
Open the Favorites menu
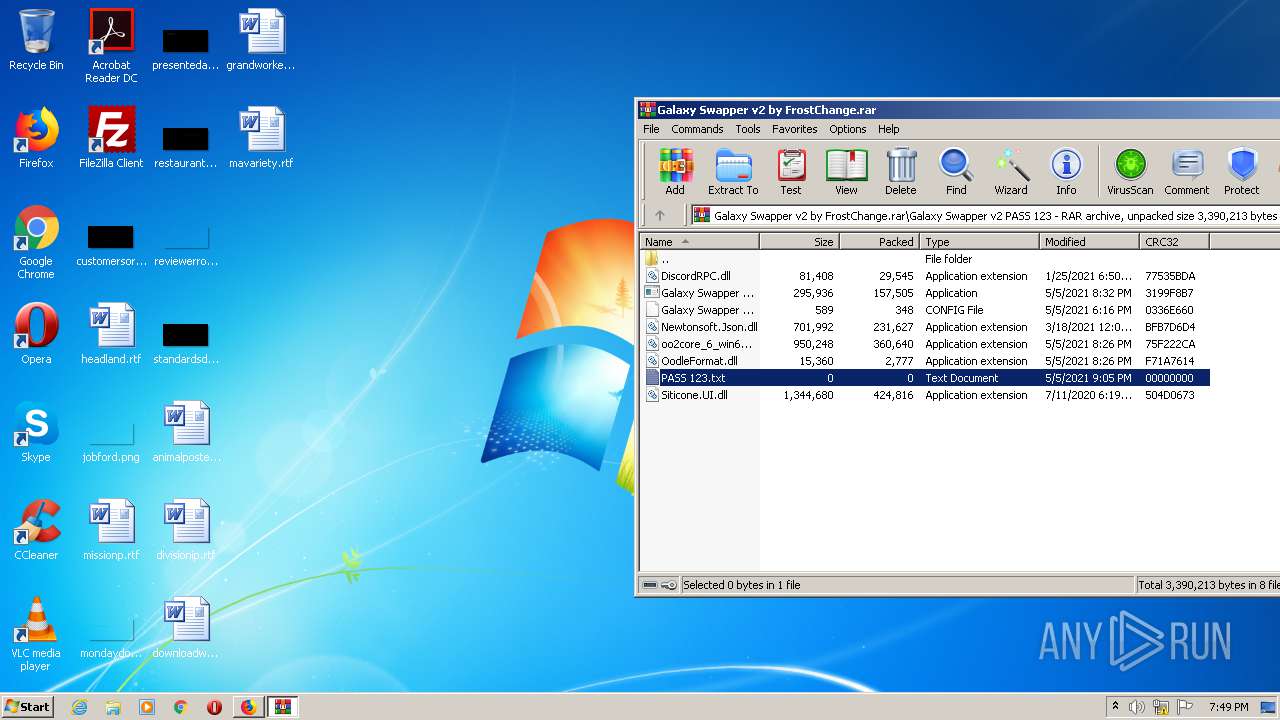(x=795, y=129)
